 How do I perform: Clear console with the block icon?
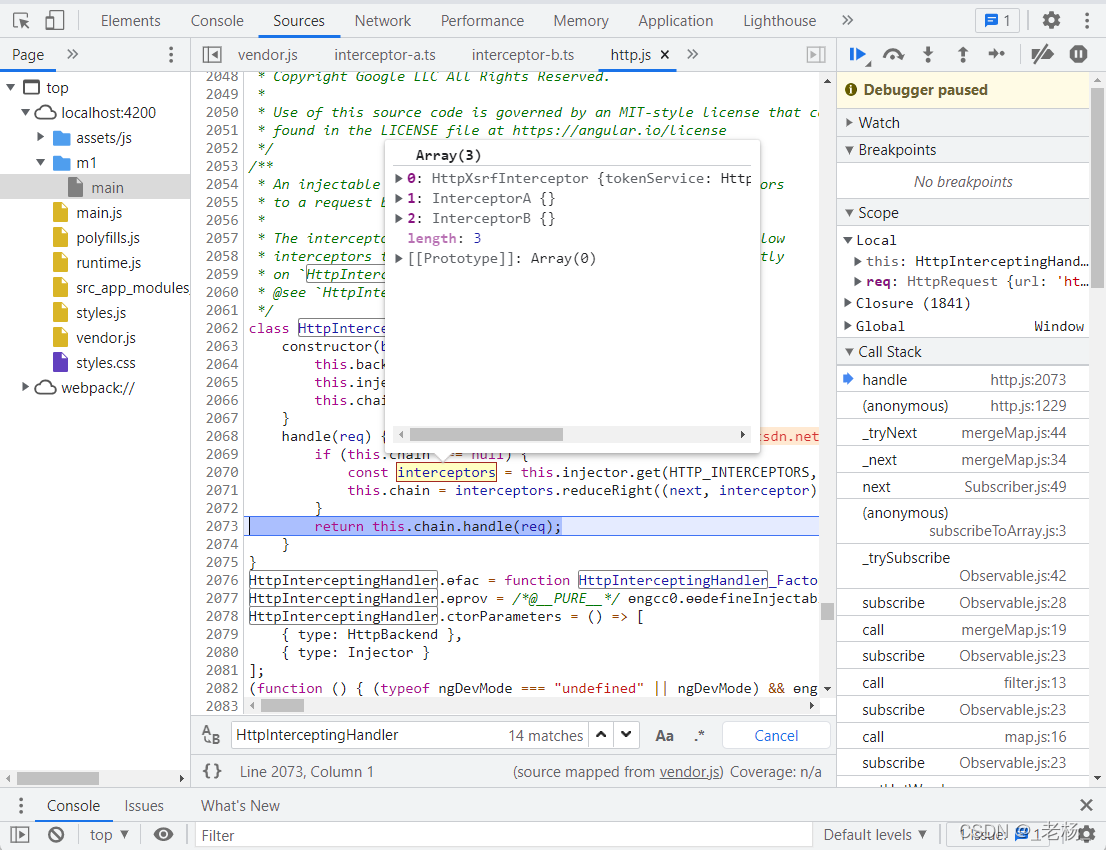point(56,835)
